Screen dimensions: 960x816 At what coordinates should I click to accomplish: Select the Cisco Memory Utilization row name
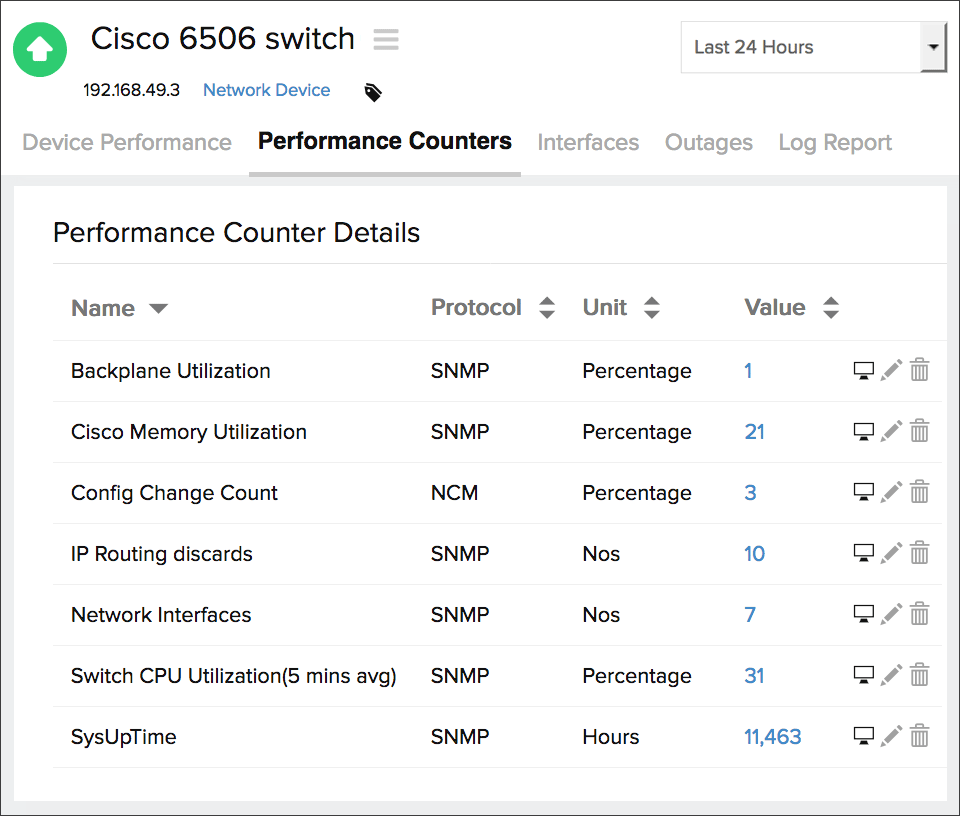click(189, 432)
